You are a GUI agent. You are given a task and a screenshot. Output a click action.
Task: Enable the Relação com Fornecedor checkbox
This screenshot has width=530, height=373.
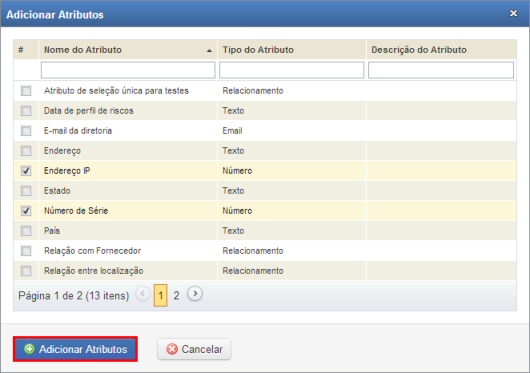(26, 251)
